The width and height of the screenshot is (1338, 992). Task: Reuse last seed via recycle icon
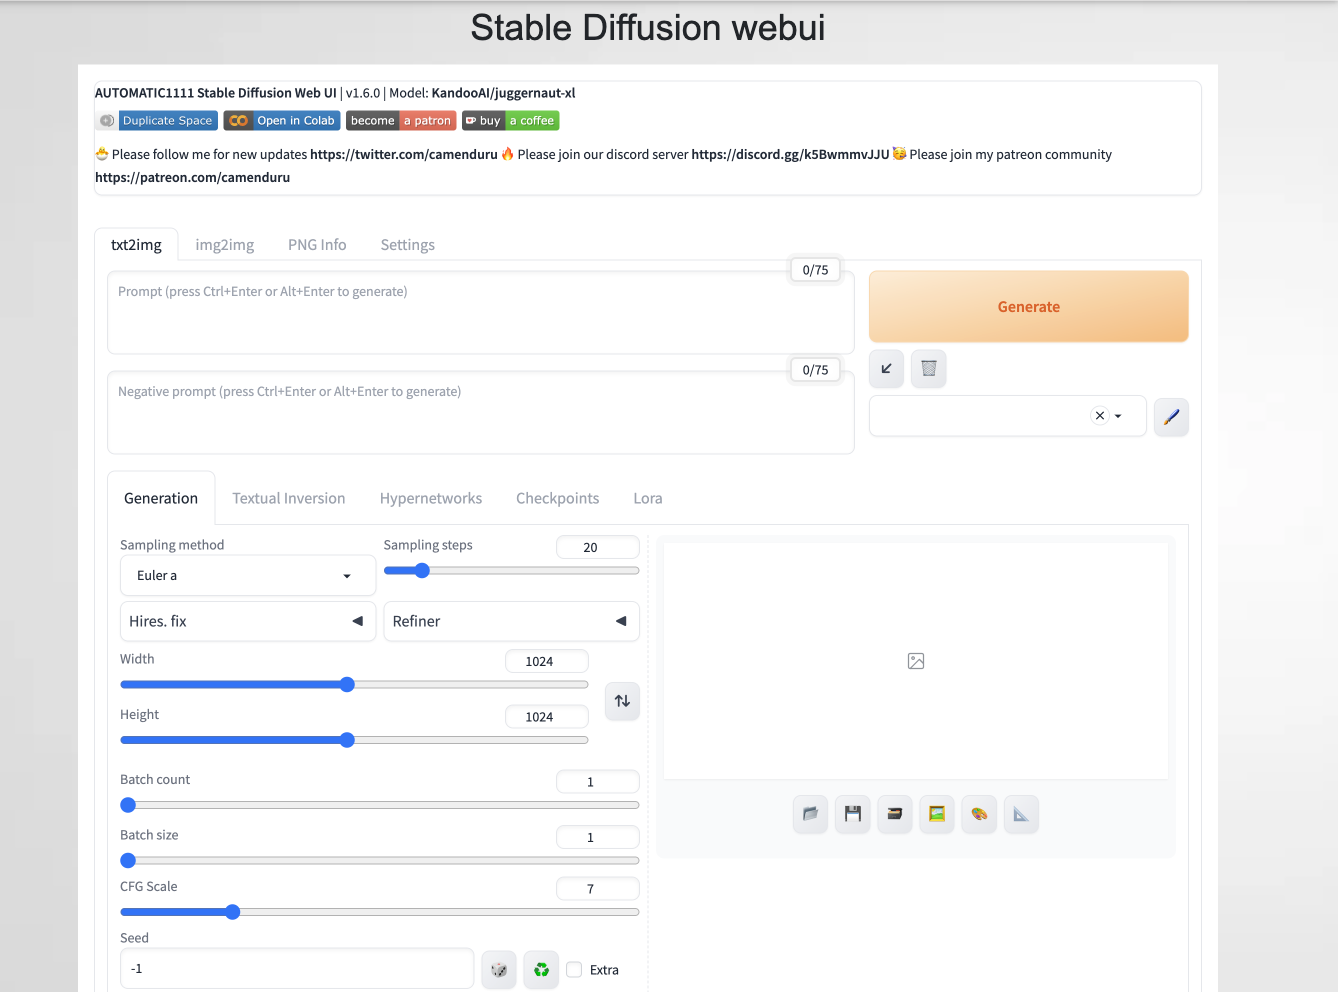pyautogui.click(x=541, y=968)
